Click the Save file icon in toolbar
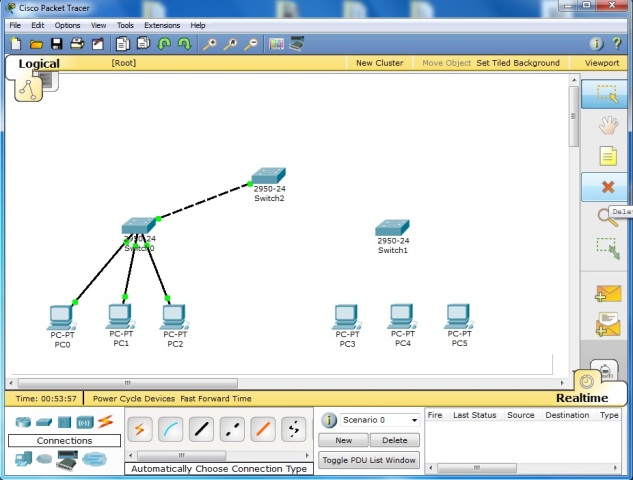 coord(57,44)
